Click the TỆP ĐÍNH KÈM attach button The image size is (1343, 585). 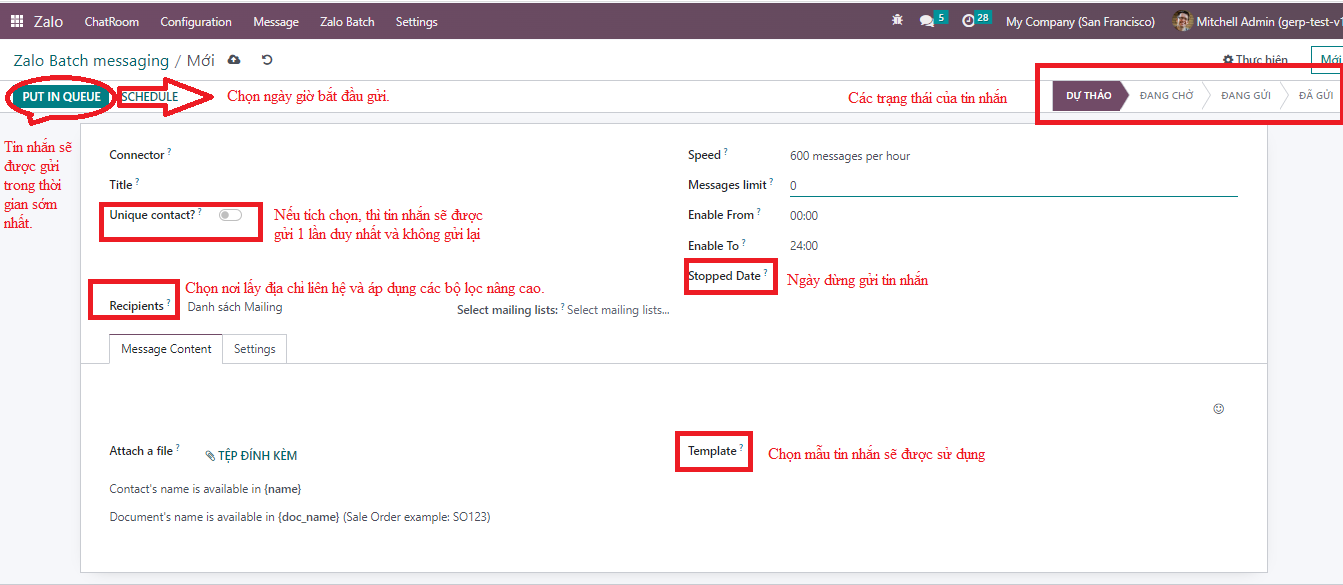pyautogui.click(x=251, y=455)
